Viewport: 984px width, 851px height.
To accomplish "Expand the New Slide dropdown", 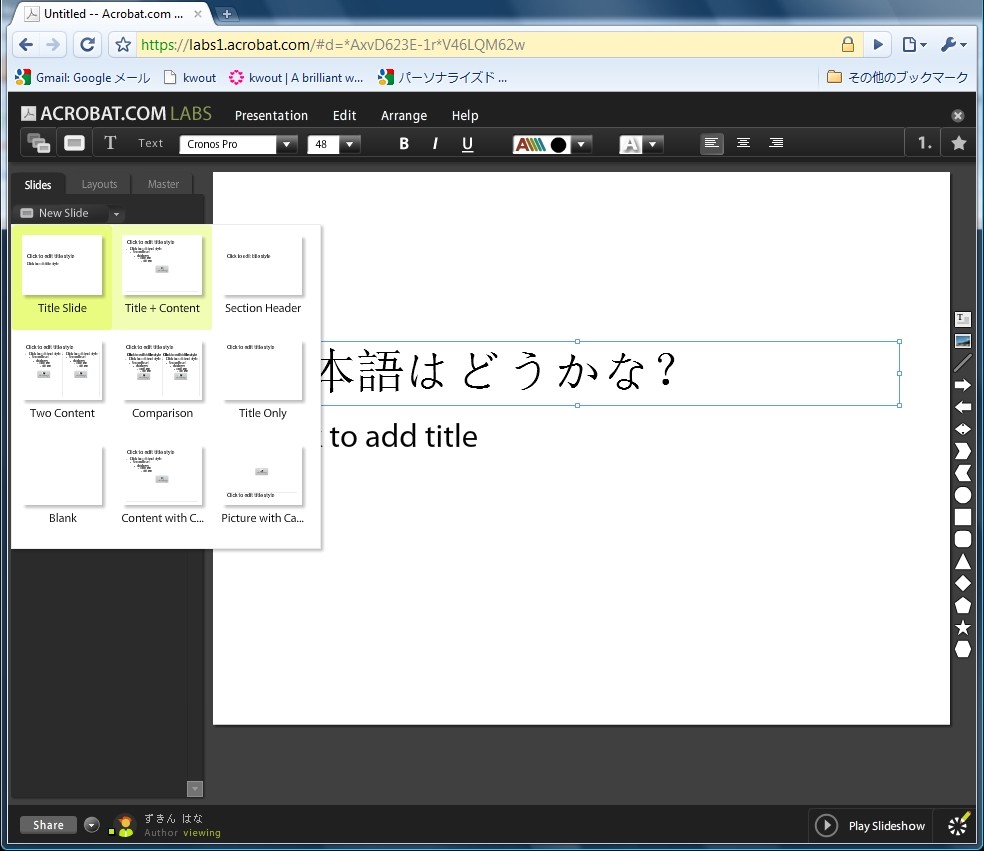I will (x=115, y=212).
